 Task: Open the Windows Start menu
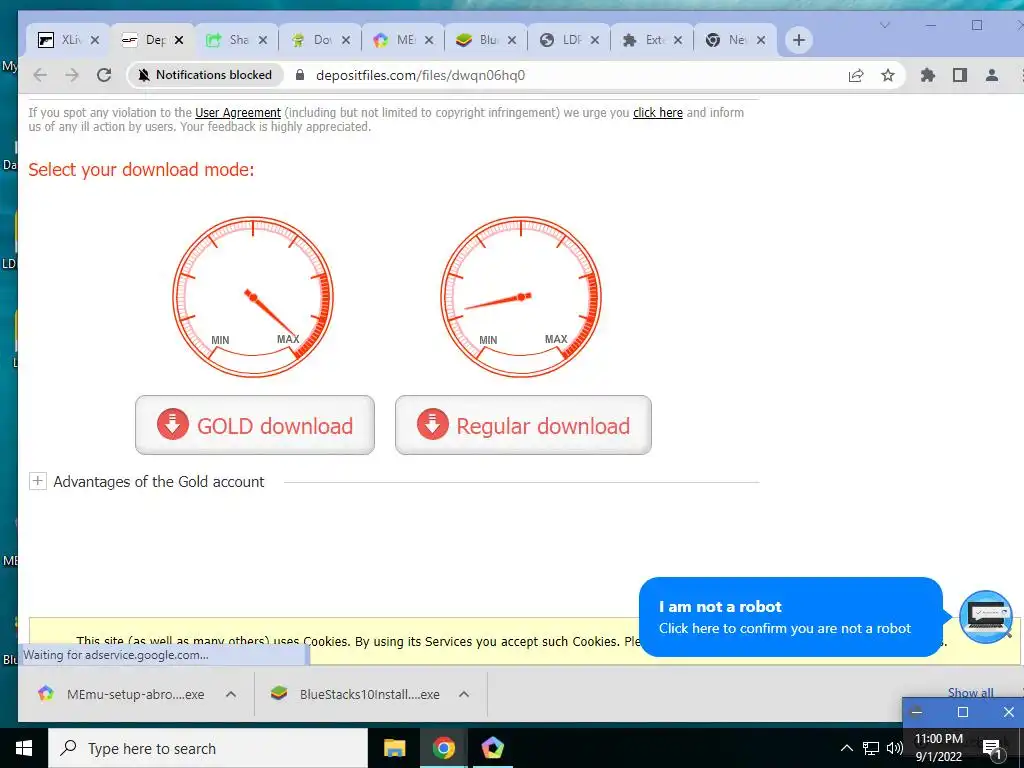24,748
